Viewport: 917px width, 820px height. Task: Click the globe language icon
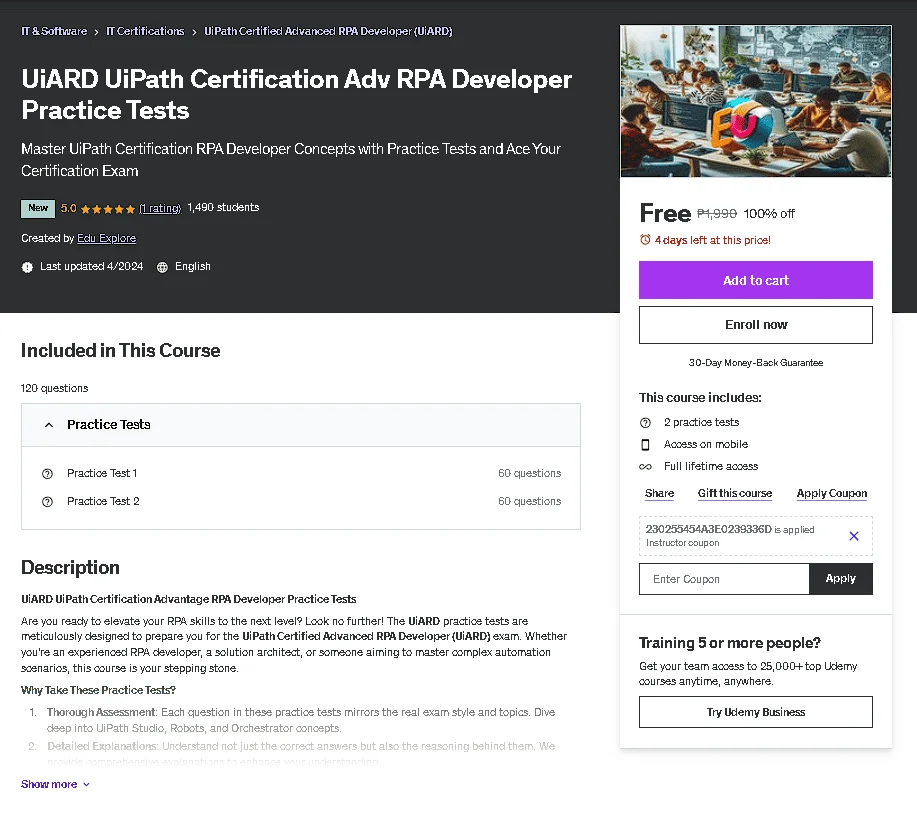[162, 267]
